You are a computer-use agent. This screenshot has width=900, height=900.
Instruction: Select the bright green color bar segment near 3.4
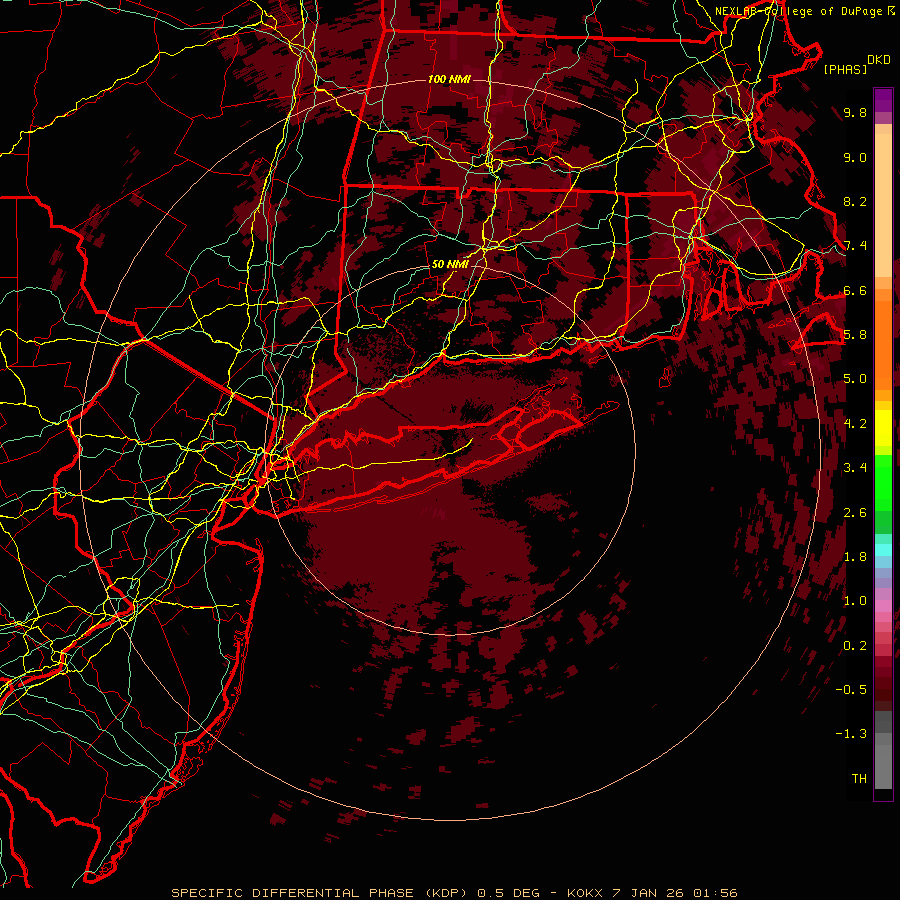click(x=883, y=482)
